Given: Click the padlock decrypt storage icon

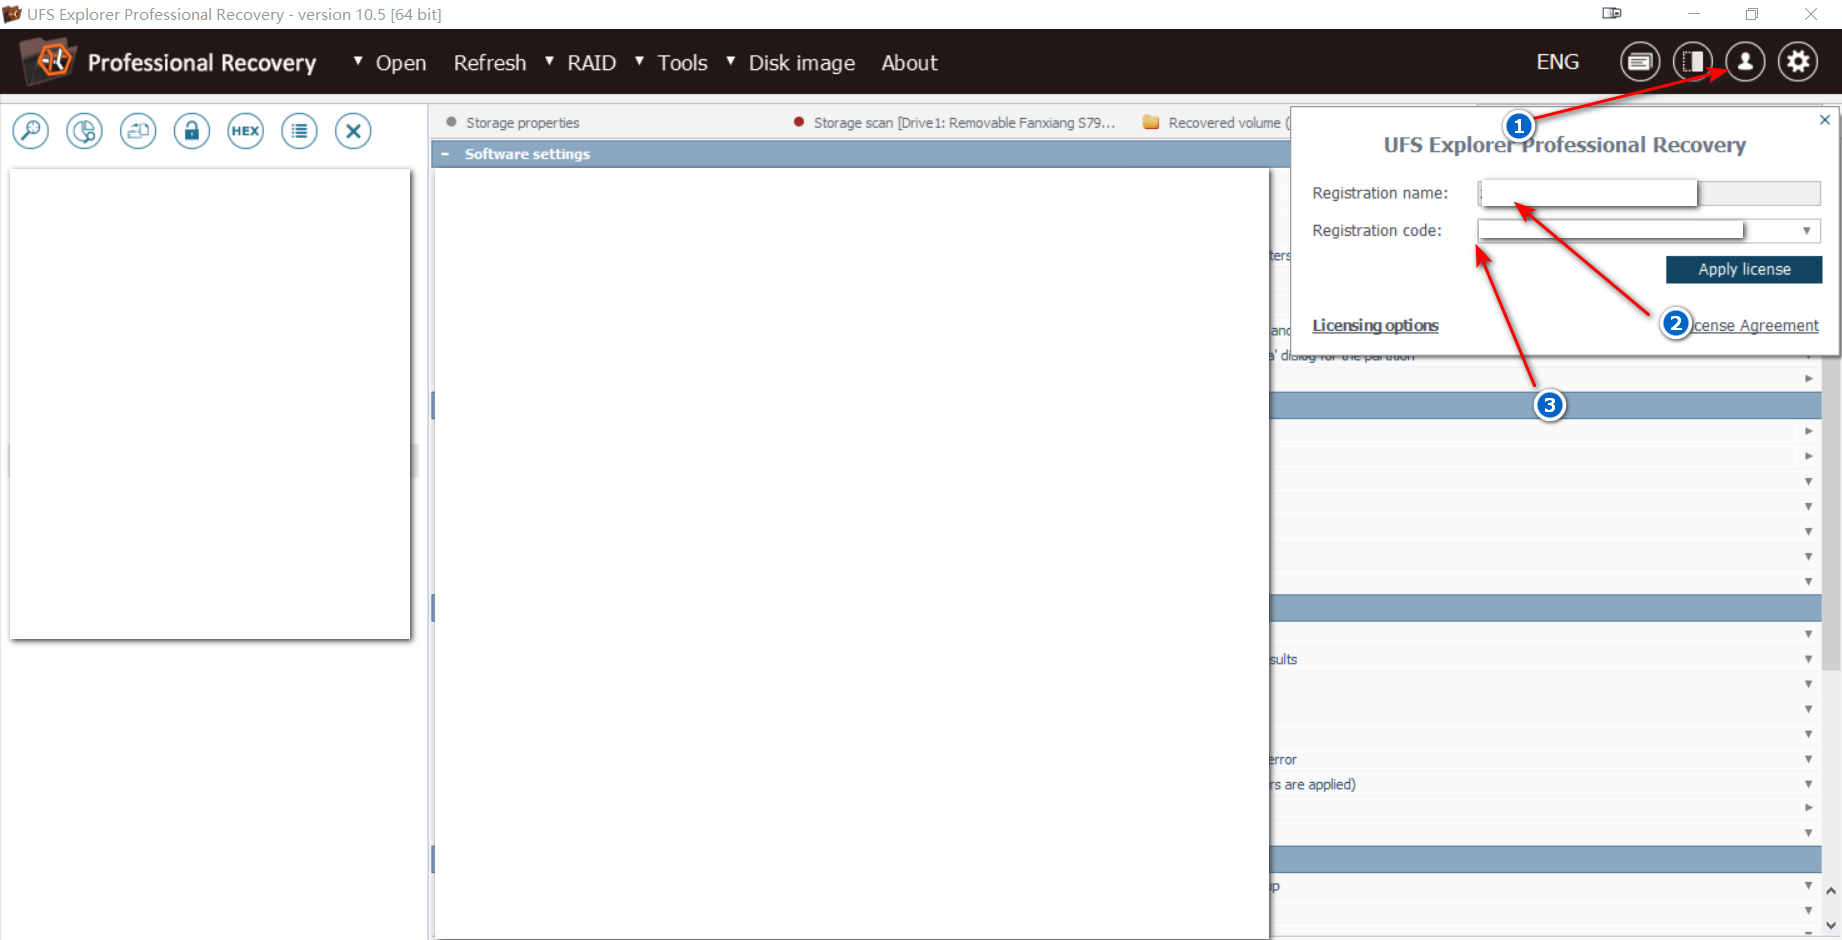Looking at the screenshot, I should [191, 131].
